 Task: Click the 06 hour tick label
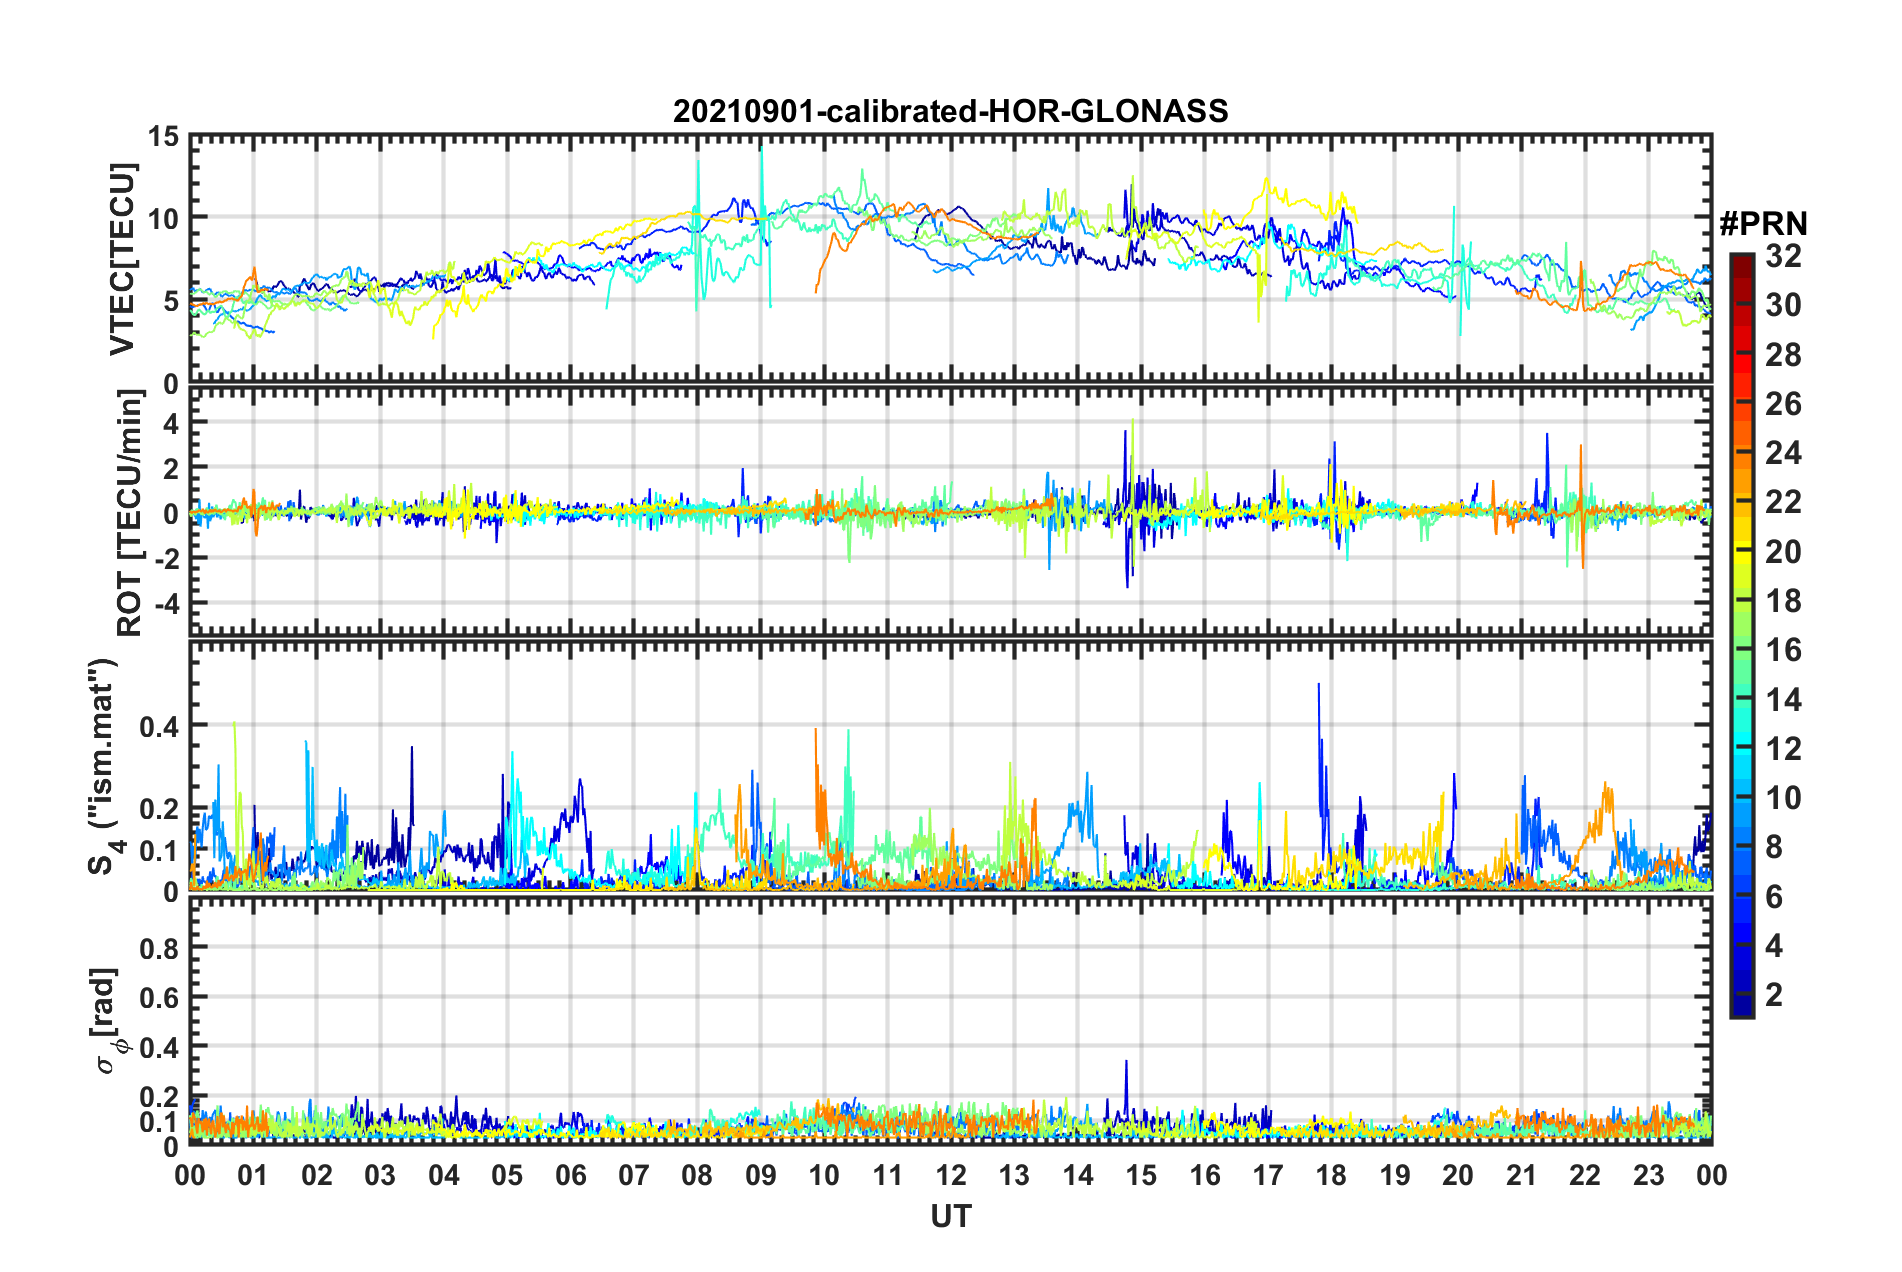tap(570, 1175)
